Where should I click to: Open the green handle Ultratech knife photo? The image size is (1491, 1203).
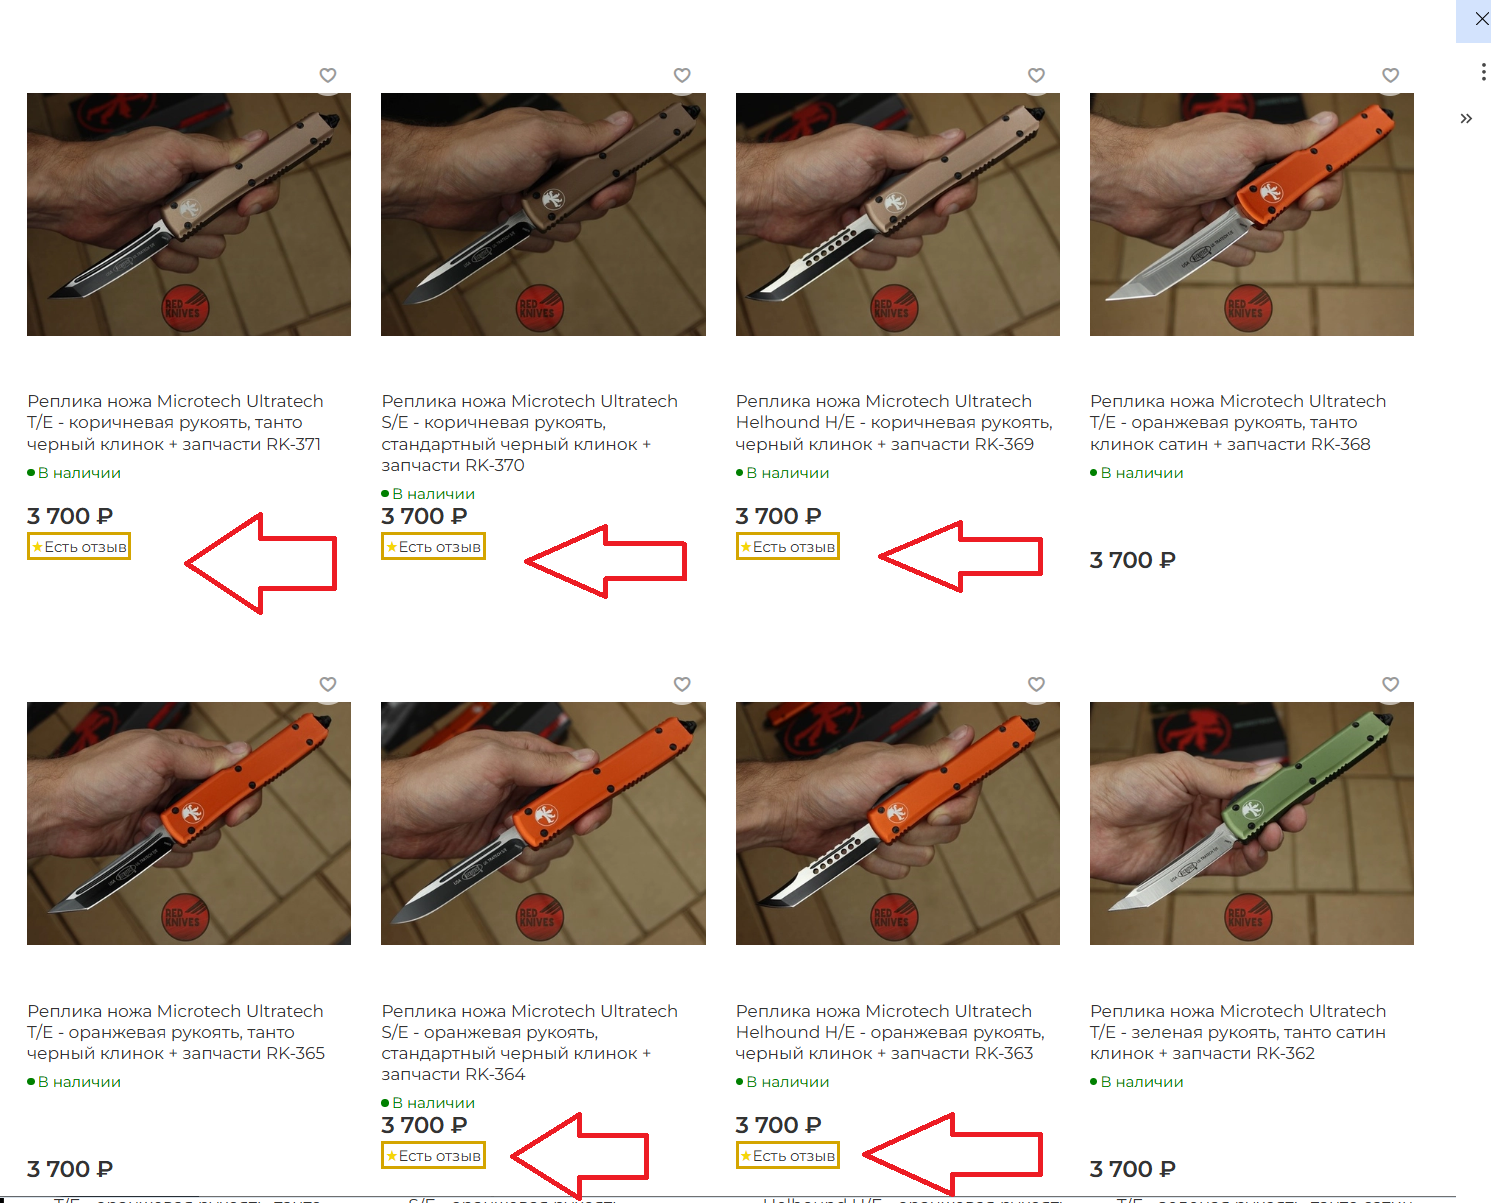pos(1252,823)
